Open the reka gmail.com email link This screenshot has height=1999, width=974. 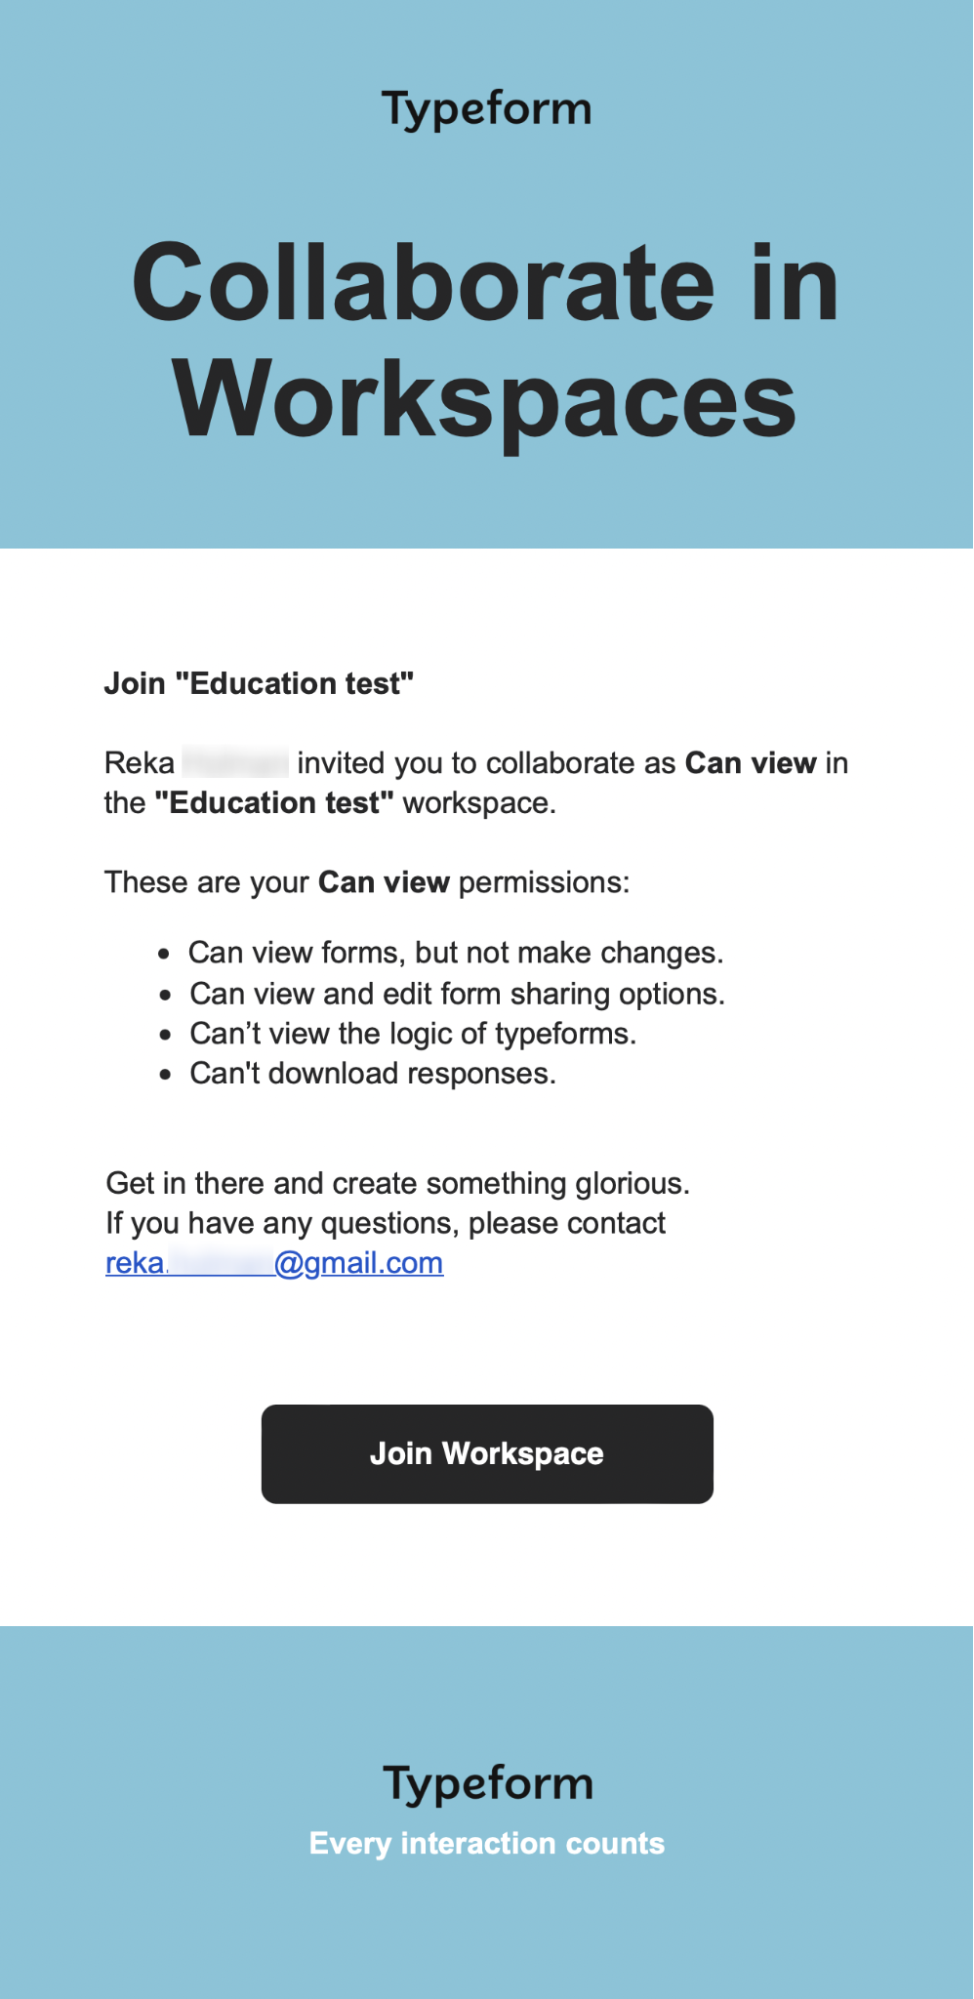274,1263
